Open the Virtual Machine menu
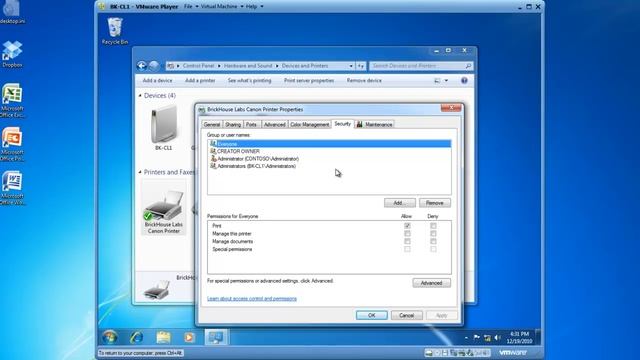Image resolution: width=640 pixels, height=360 pixels. click(x=222, y=7)
